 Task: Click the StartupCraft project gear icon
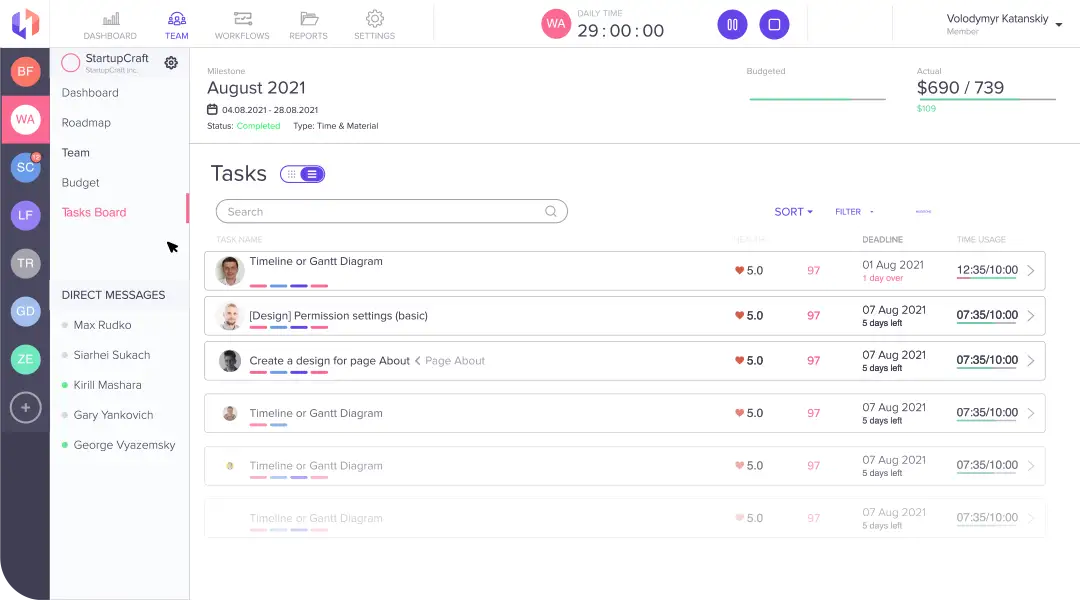[171, 63]
